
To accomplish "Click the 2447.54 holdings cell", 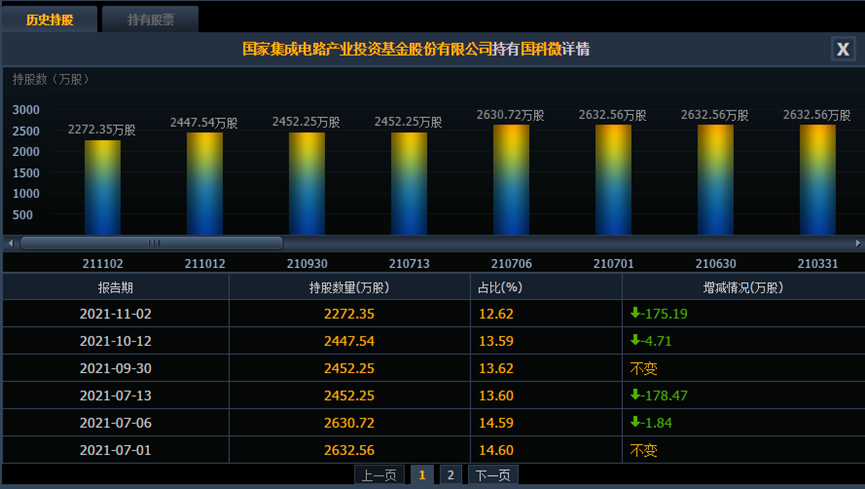I will (x=349, y=341).
